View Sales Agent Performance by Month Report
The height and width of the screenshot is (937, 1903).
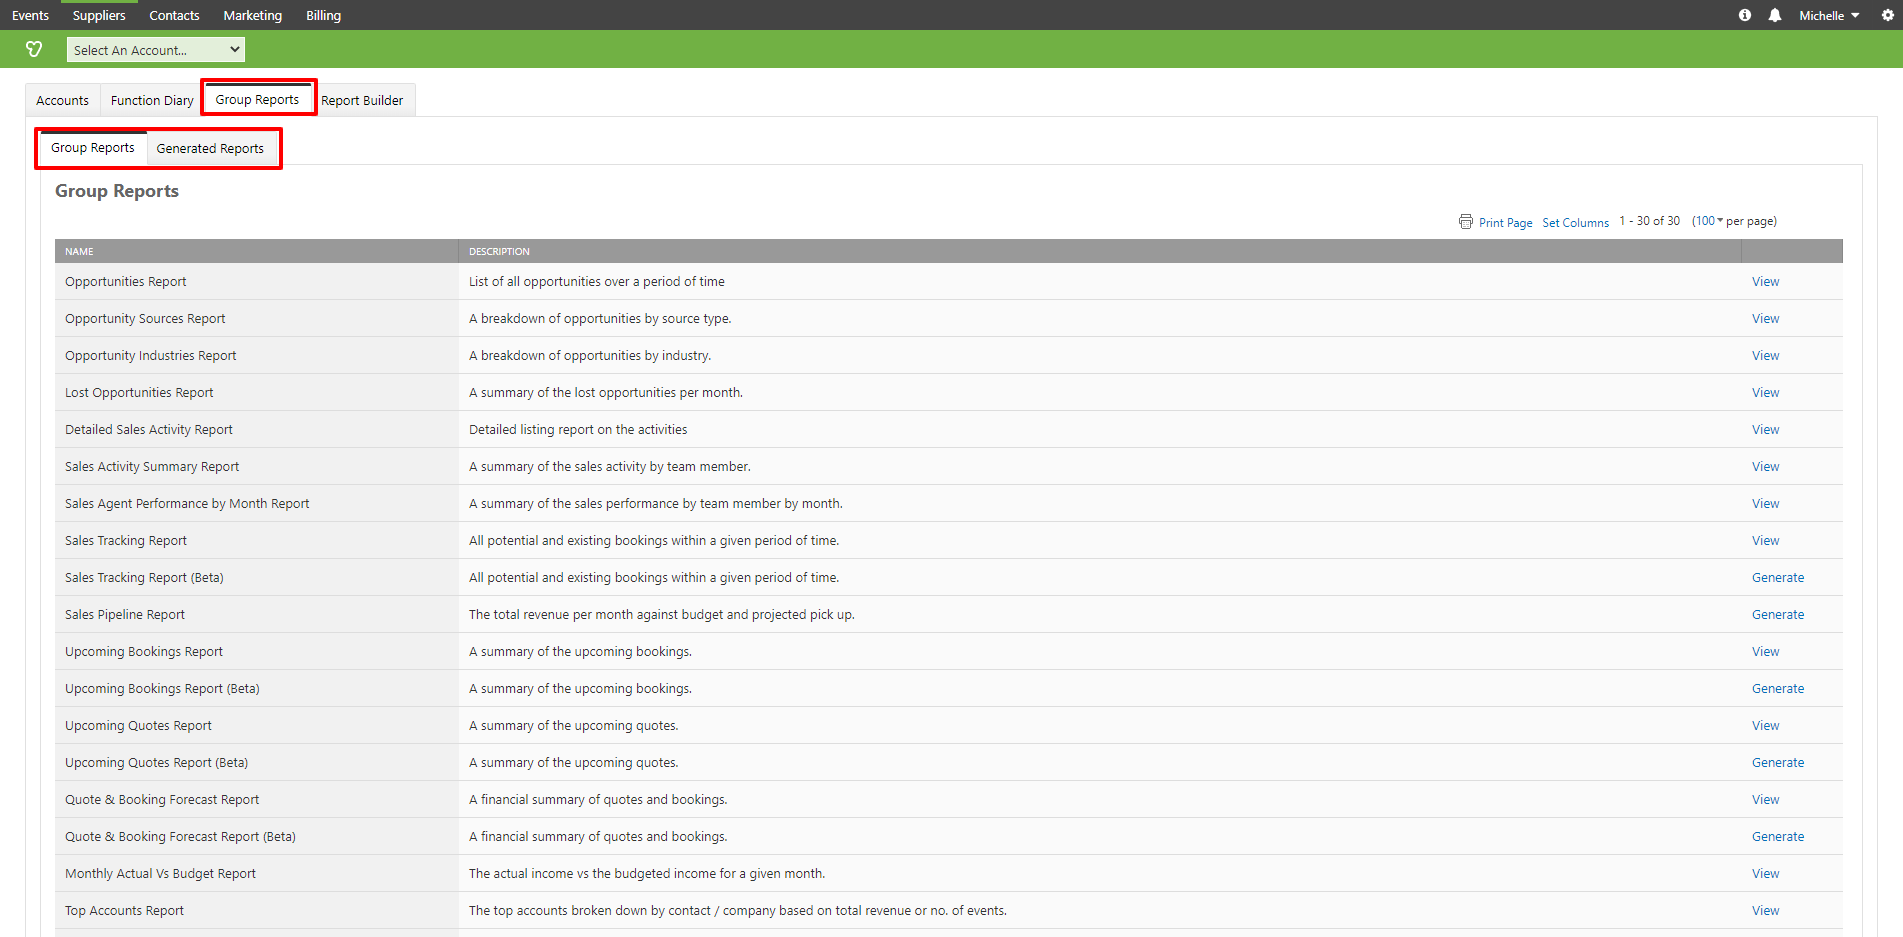(x=1765, y=504)
